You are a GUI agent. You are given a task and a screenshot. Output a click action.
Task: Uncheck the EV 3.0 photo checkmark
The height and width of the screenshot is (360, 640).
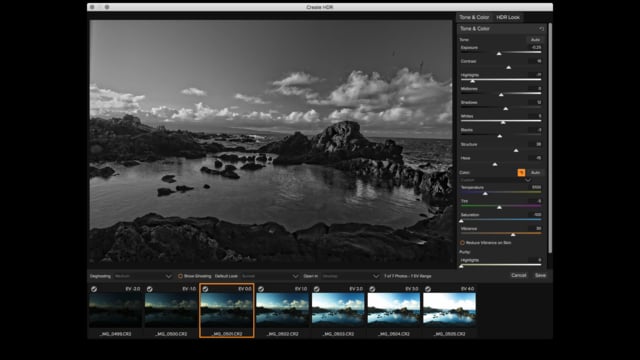(372, 289)
